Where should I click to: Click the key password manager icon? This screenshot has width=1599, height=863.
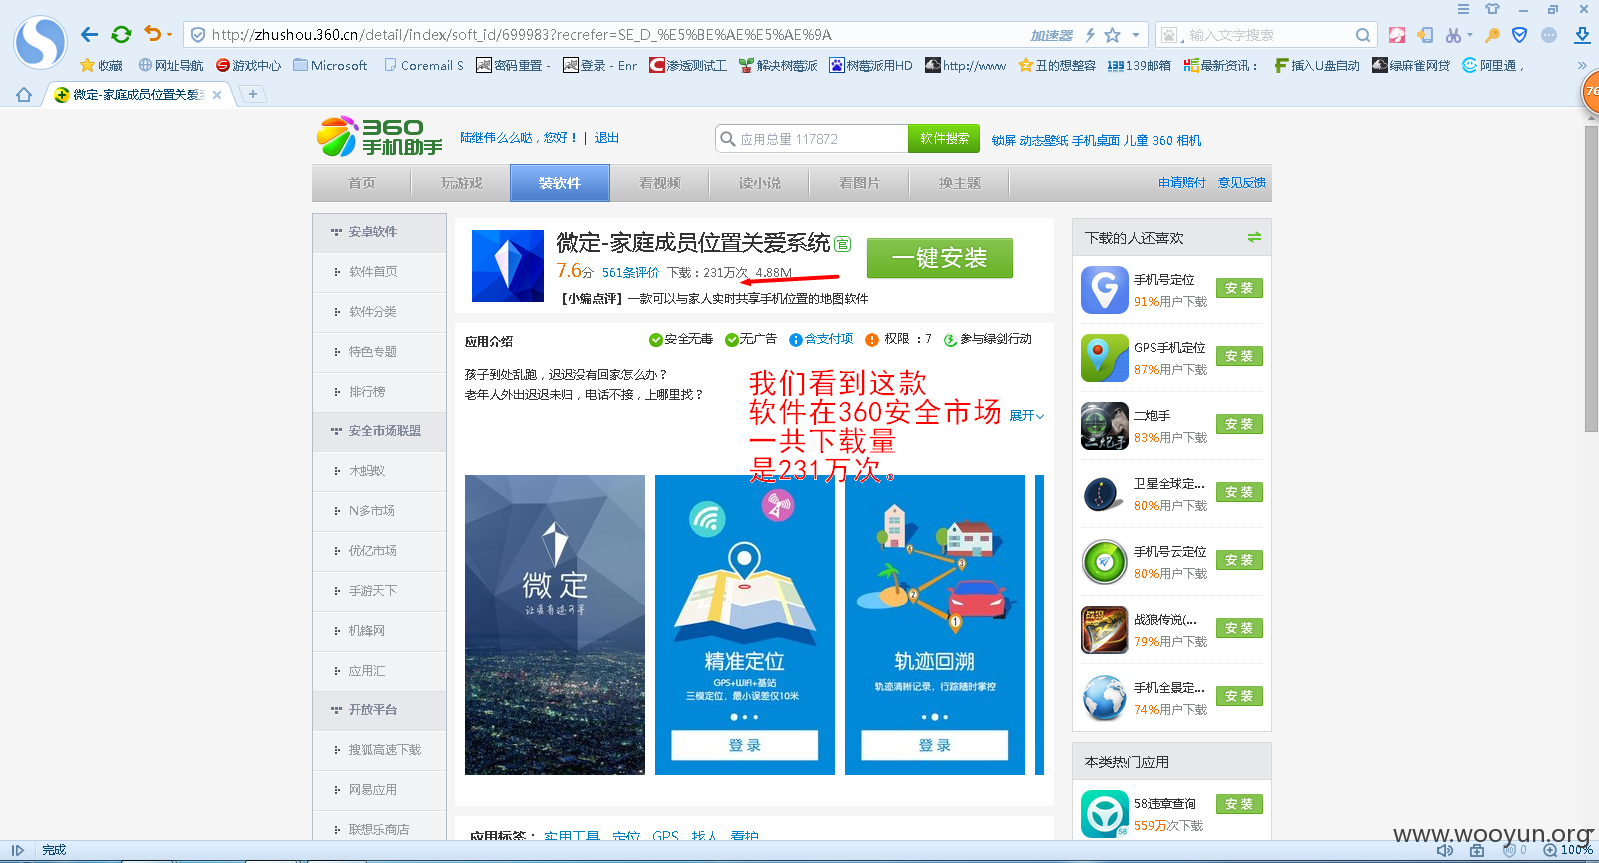coord(1492,35)
